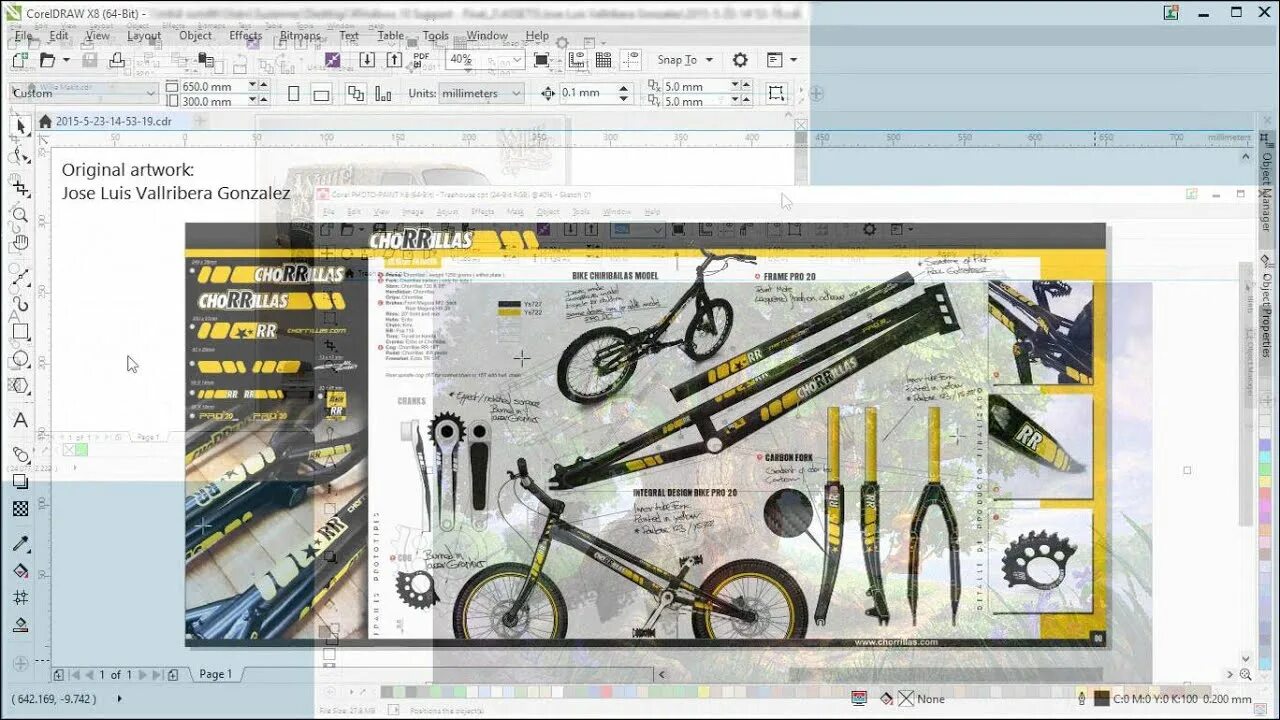Click the Application launcher icon
This screenshot has width=1280, height=720.
tap(775, 60)
